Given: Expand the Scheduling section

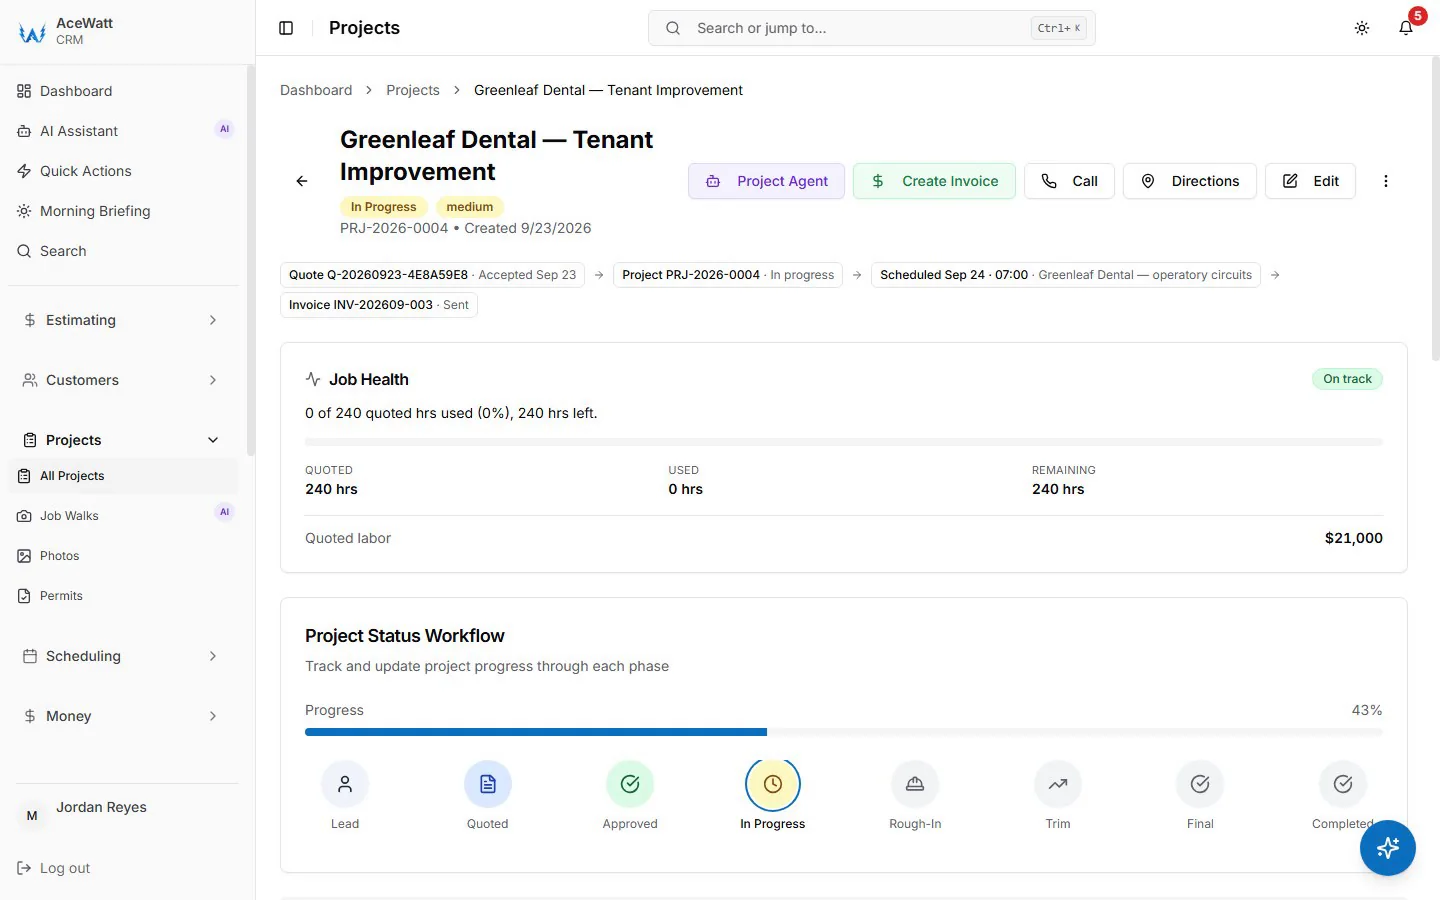Looking at the screenshot, I should (x=120, y=656).
